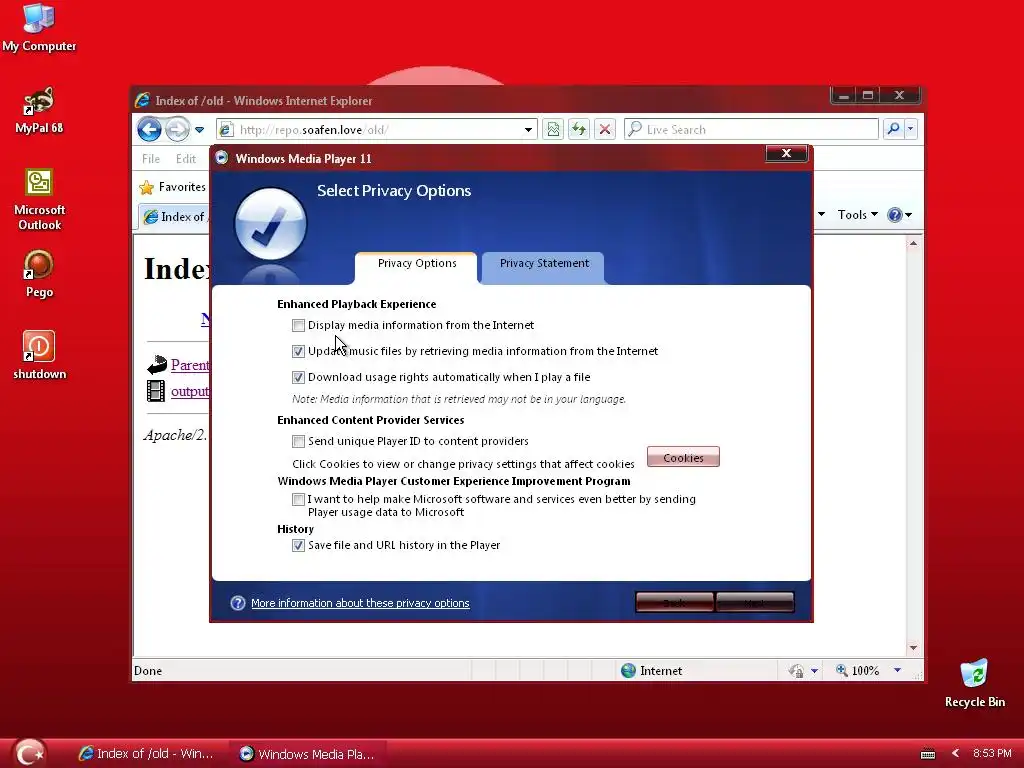Check Send unique Player ID to content providers

point(298,441)
